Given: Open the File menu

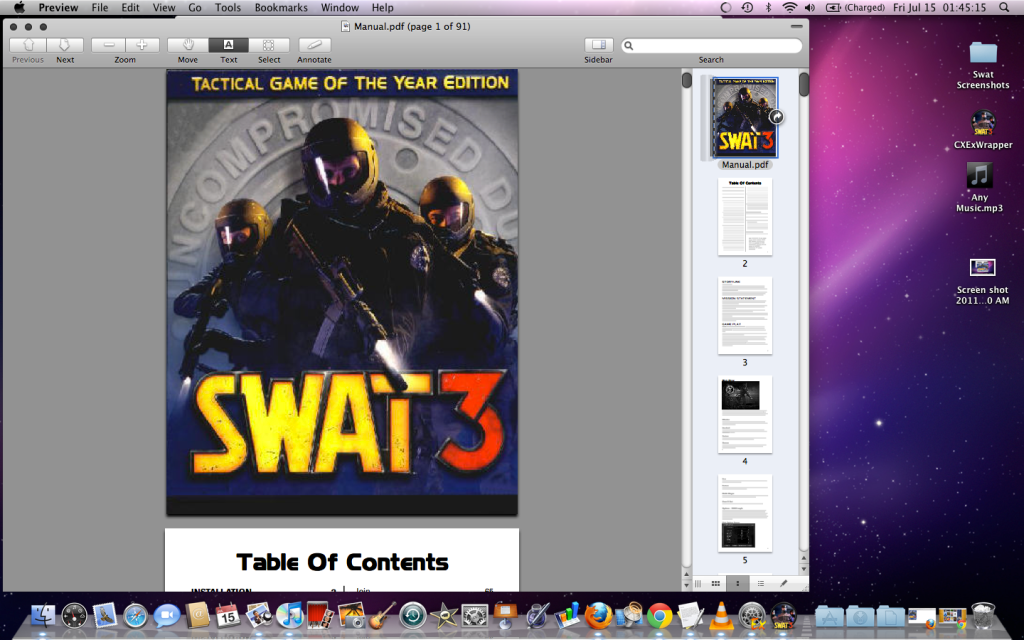Looking at the screenshot, I should click(100, 8).
